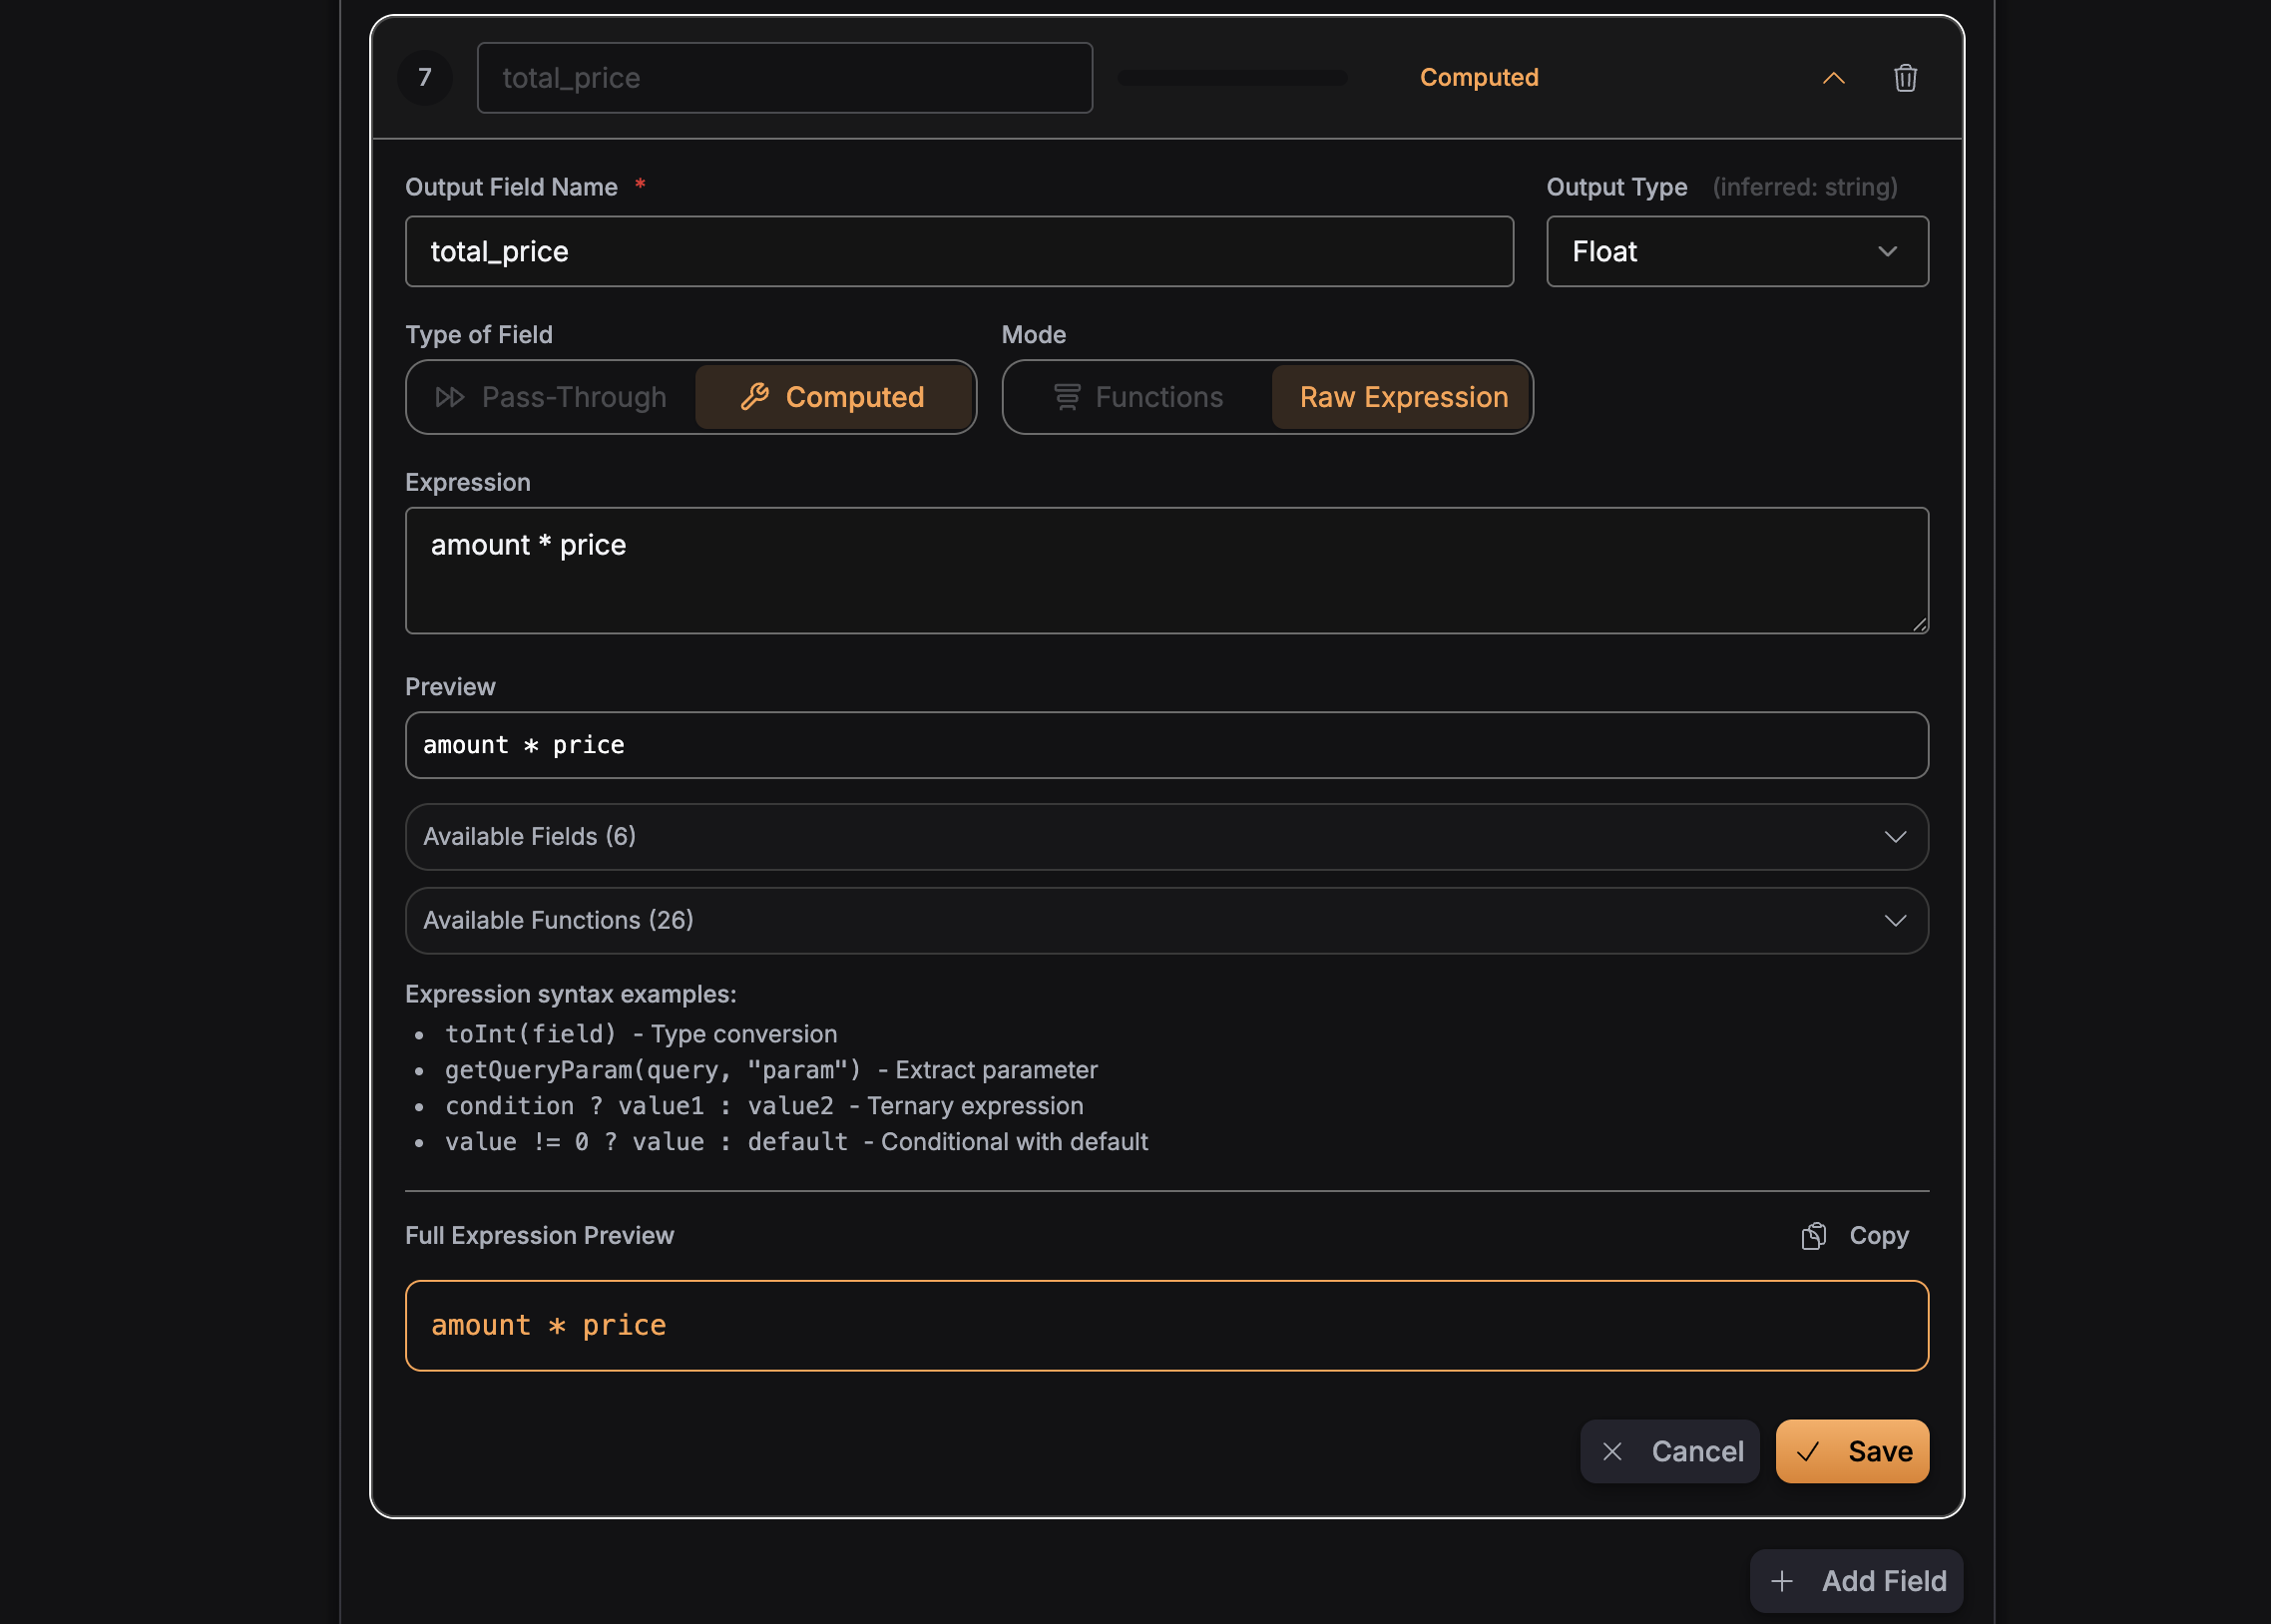Click the header total_price name field
Screen dimensions: 2271x1624
point(784,78)
